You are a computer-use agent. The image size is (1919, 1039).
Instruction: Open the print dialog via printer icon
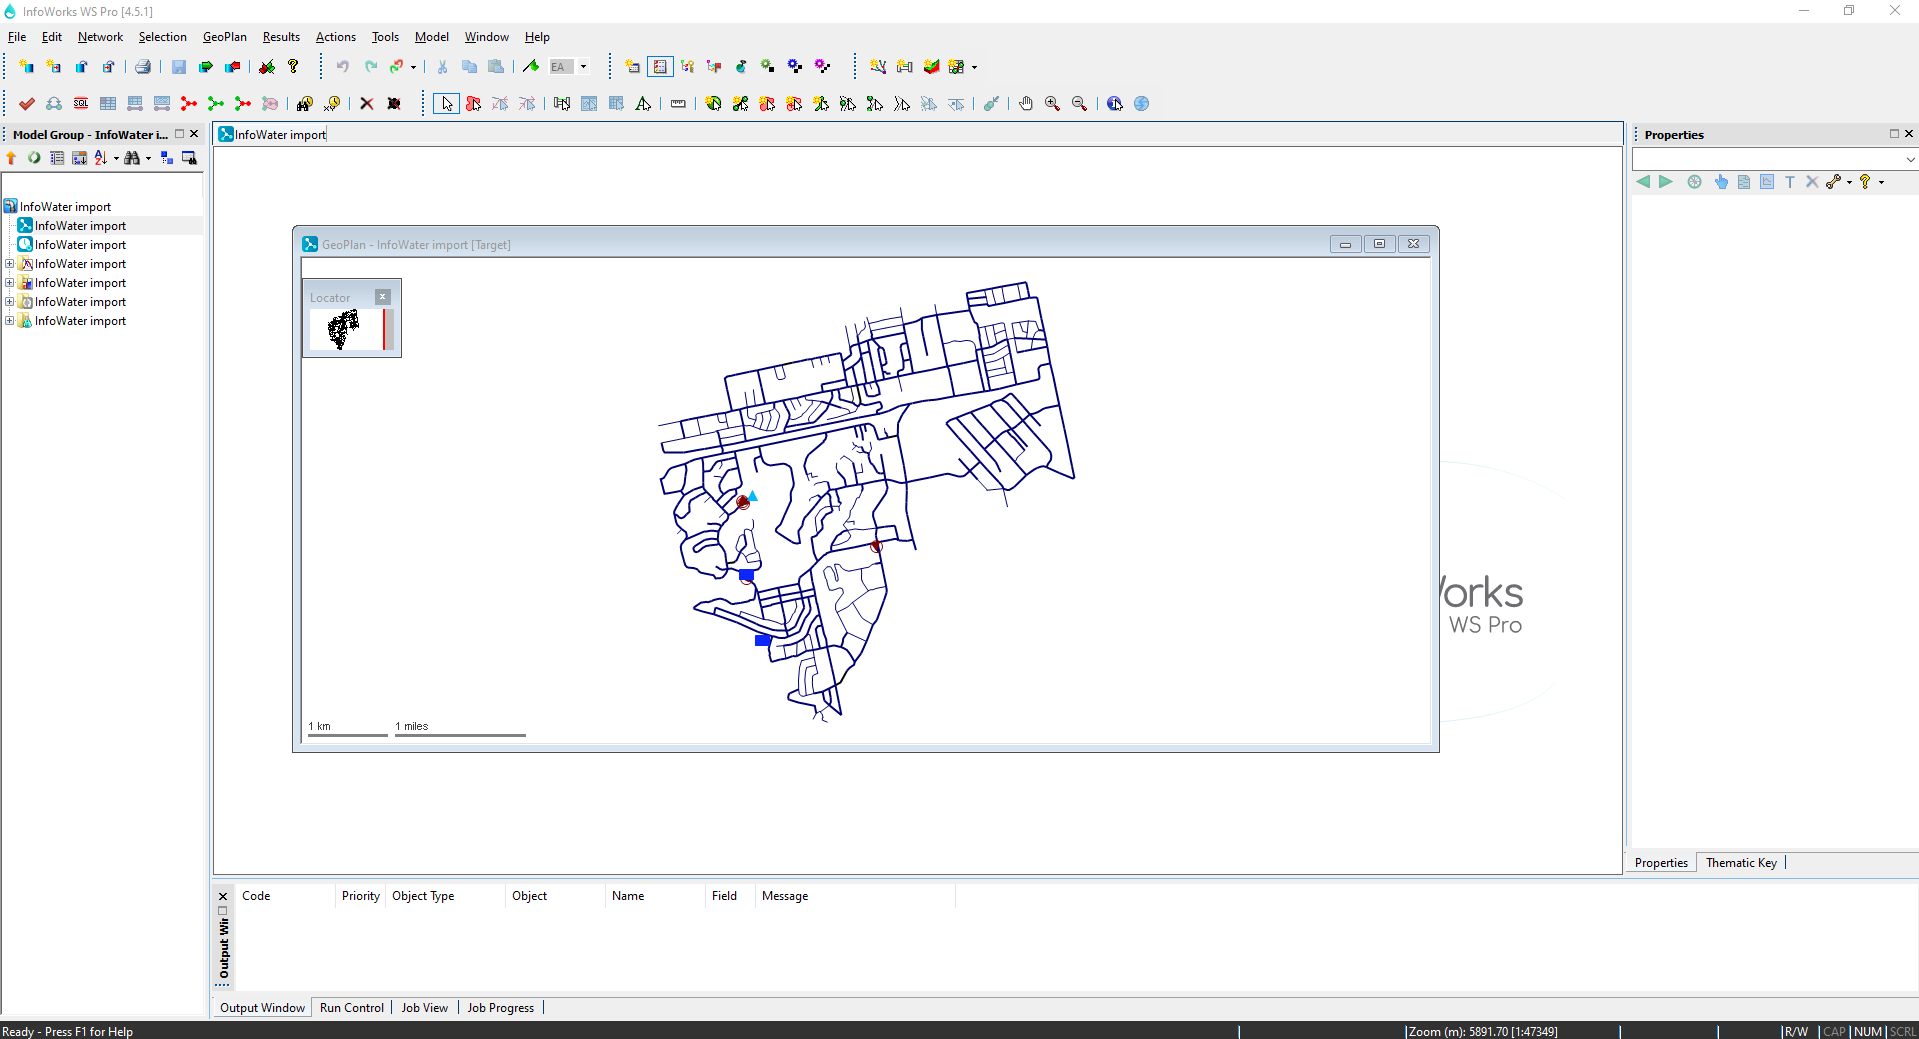click(x=143, y=66)
